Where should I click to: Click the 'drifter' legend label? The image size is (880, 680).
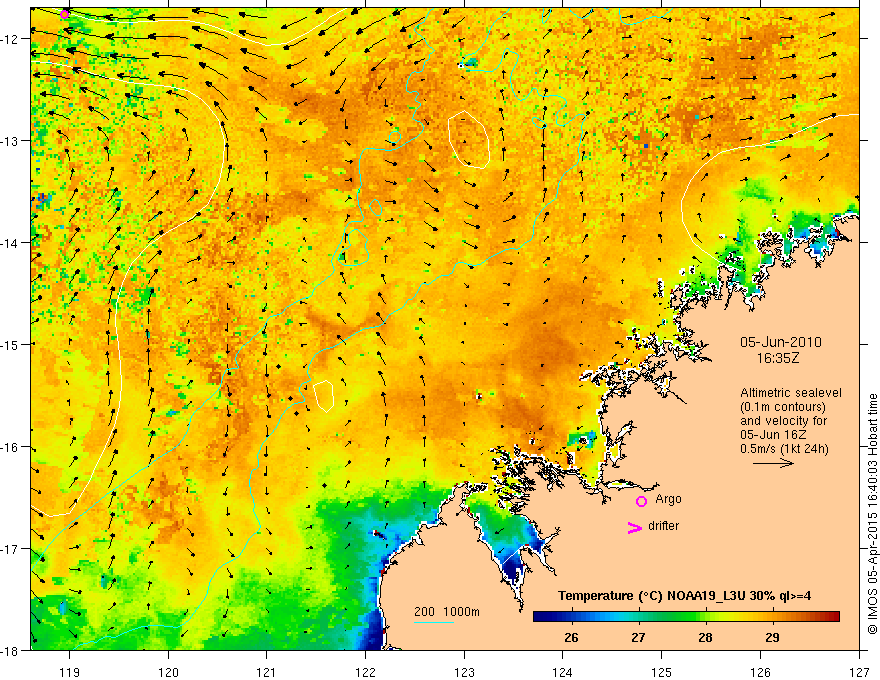663,526
